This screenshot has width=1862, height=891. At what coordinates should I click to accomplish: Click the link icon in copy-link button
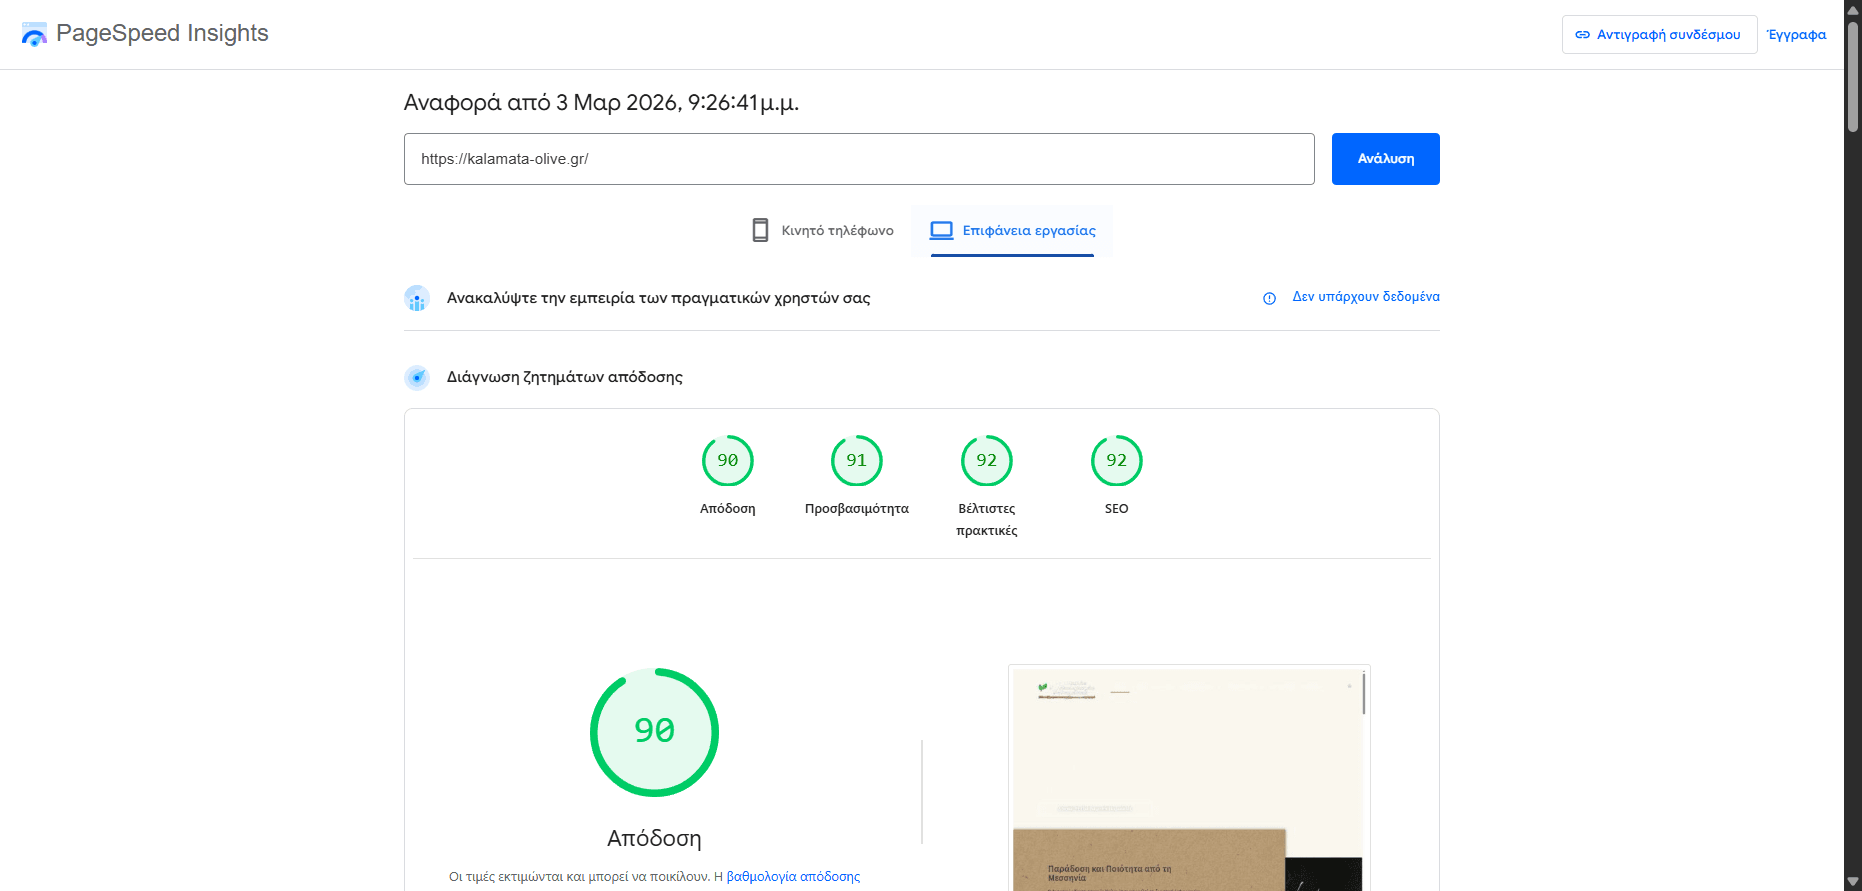point(1582,35)
